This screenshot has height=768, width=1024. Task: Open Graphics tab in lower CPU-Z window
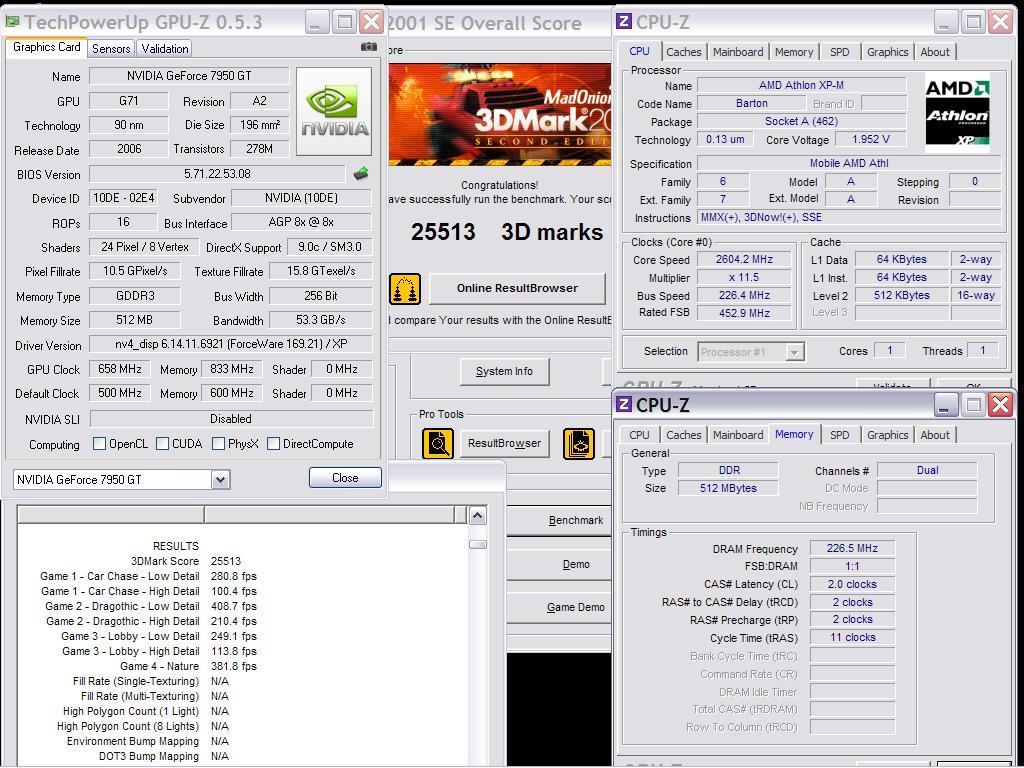click(888, 435)
